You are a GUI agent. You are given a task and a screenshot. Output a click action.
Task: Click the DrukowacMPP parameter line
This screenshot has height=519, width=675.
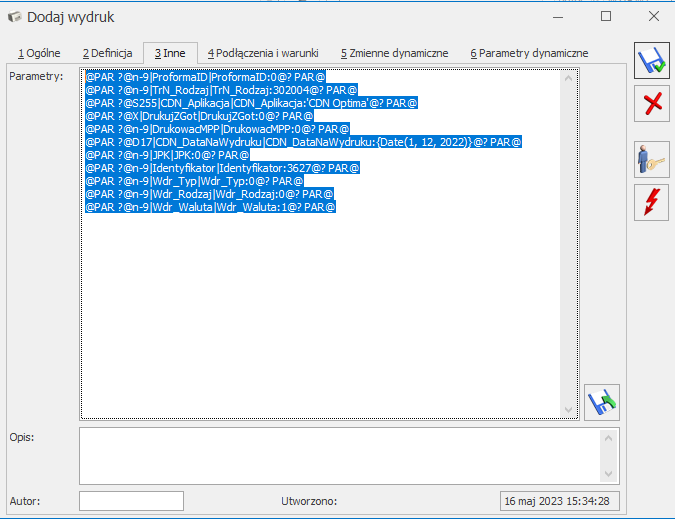[217, 129]
